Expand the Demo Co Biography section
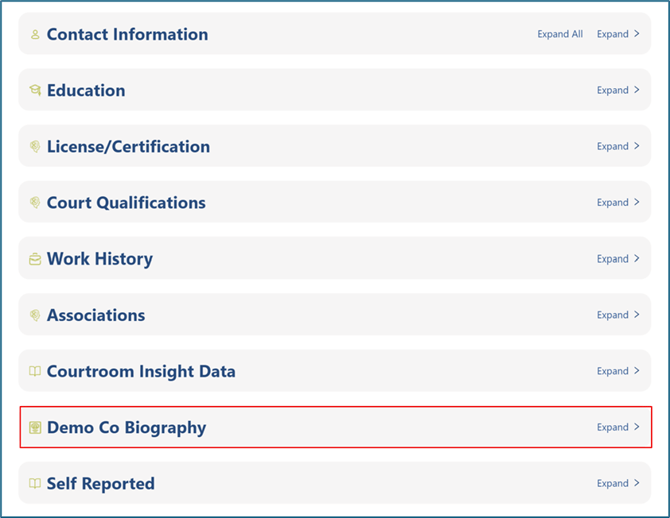670x518 pixels. click(618, 427)
